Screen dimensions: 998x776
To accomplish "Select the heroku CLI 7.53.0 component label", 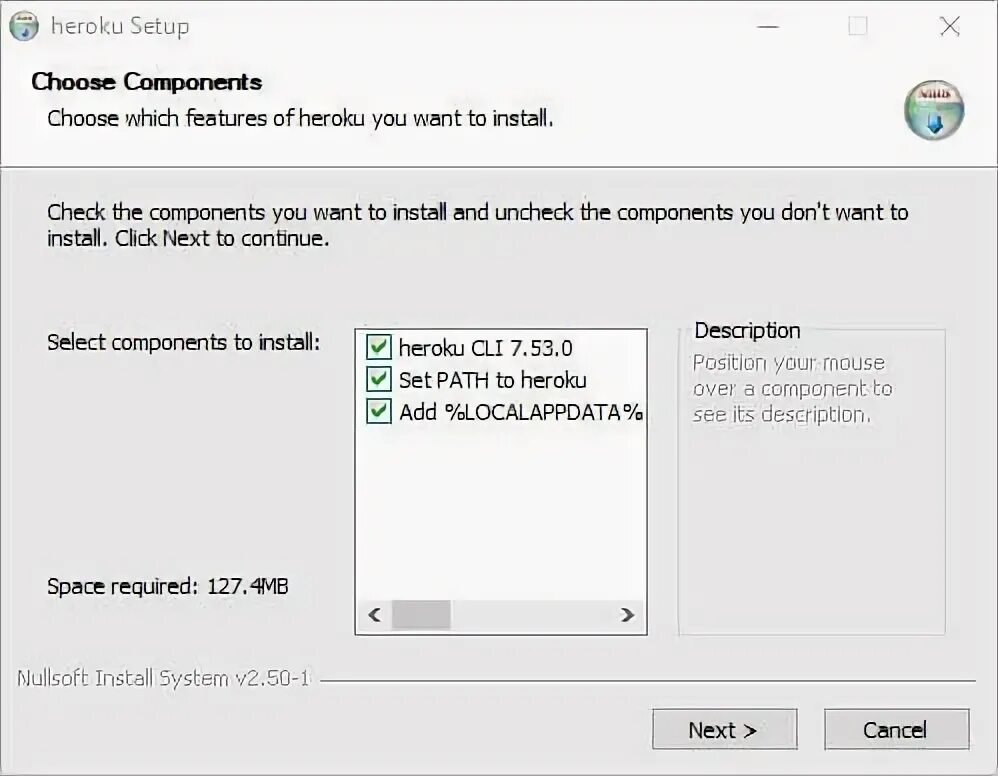I will click(485, 348).
